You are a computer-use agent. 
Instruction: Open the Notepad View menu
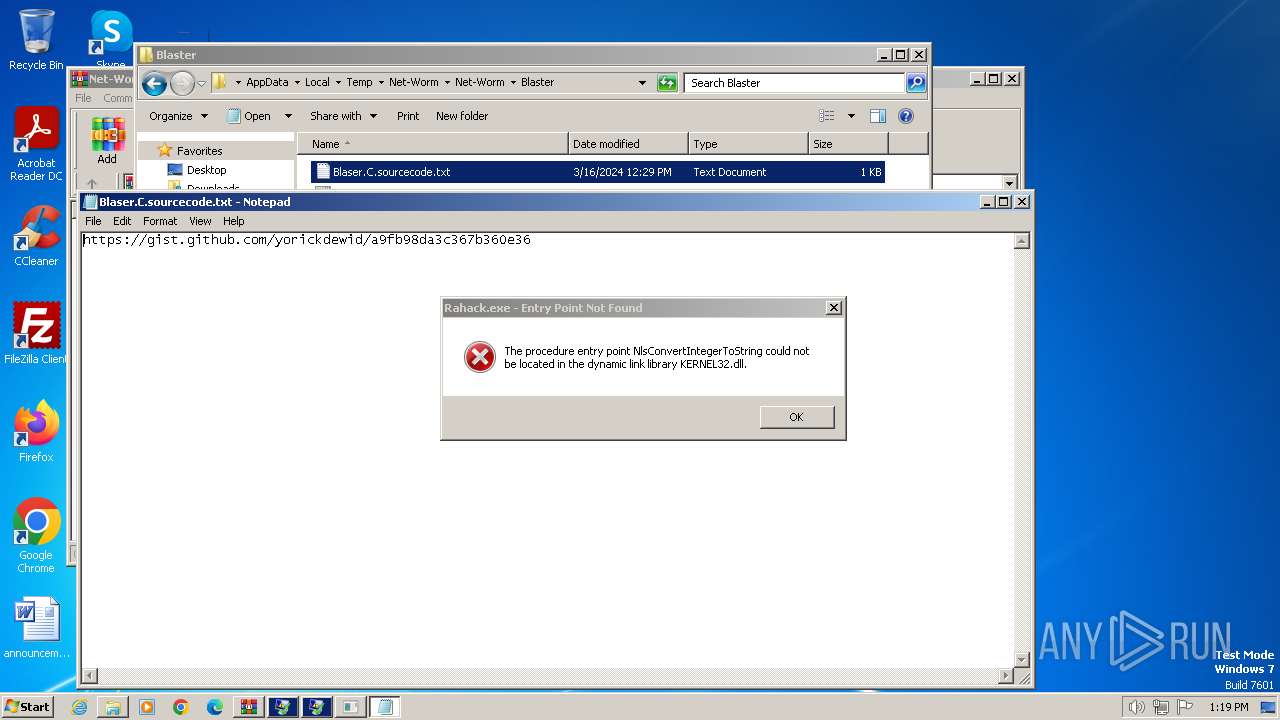click(200, 221)
